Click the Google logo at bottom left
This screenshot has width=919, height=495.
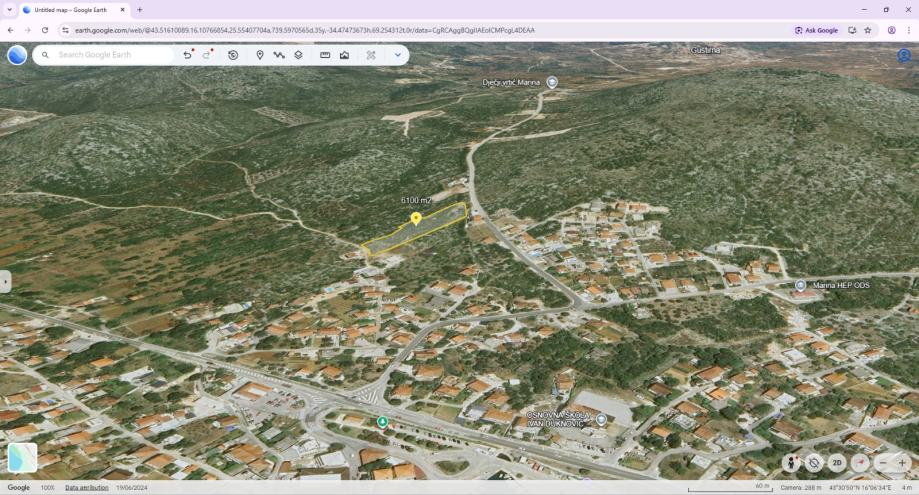click(x=19, y=487)
